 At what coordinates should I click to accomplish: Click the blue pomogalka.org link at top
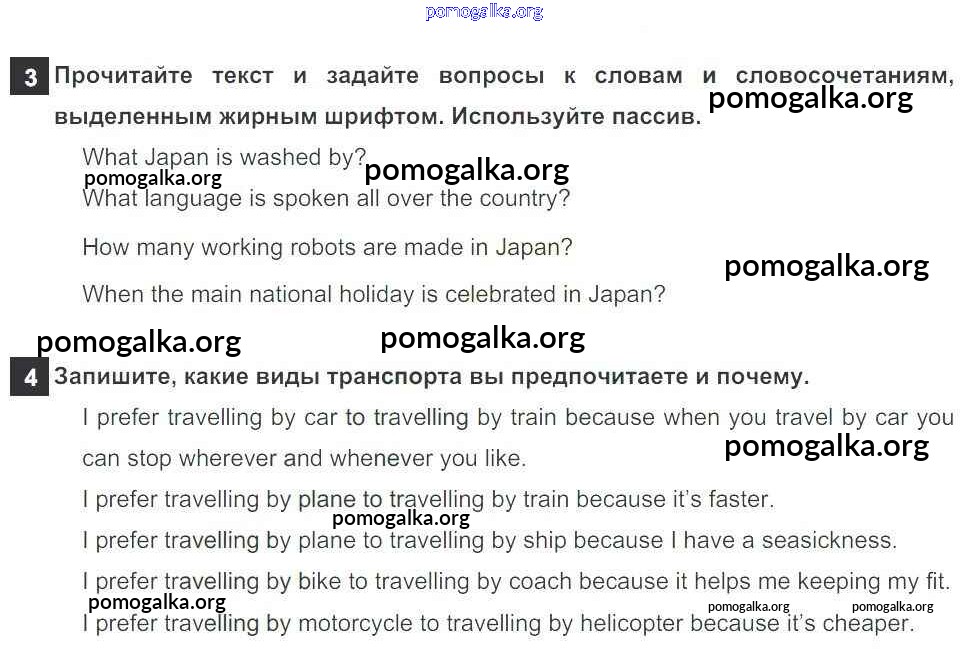pos(483,12)
